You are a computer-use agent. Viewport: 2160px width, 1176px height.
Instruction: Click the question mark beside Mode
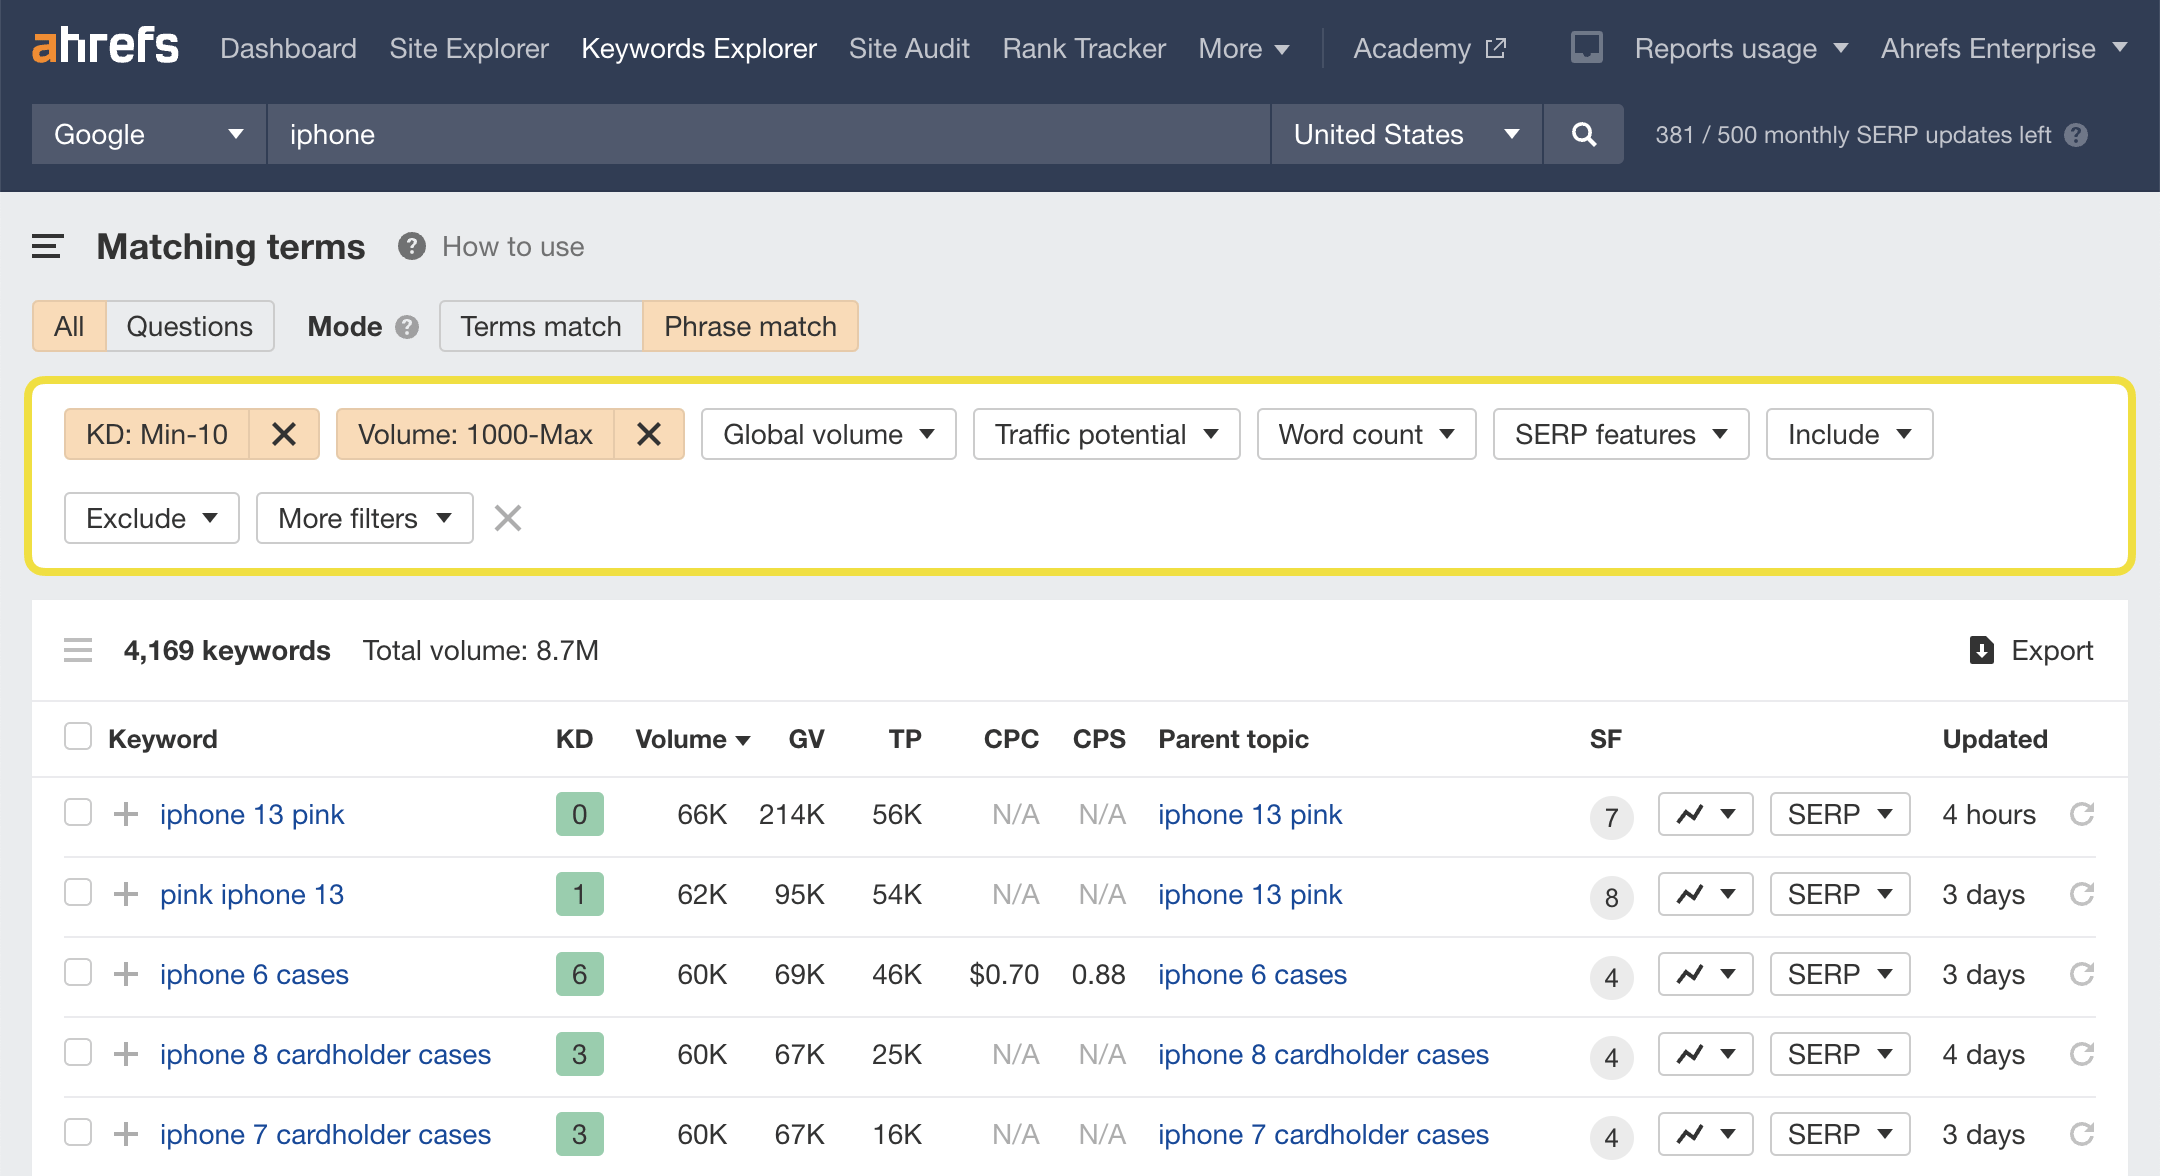click(407, 327)
